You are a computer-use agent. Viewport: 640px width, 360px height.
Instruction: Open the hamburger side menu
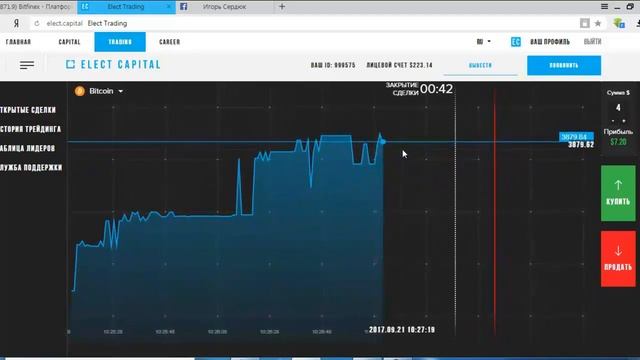[x=27, y=65]
